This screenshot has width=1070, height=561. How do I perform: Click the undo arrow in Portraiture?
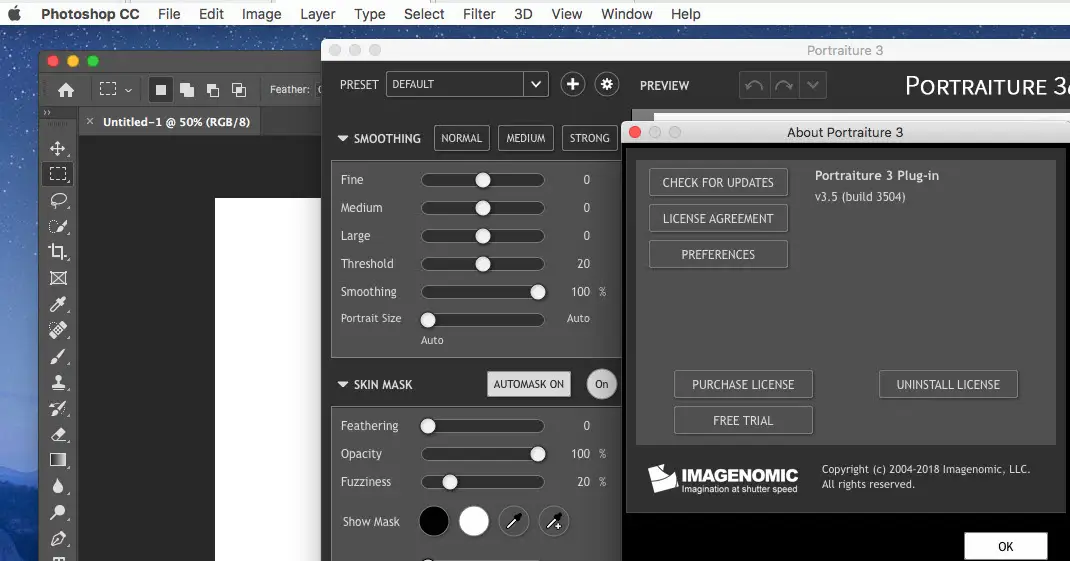click(x=754, y=85)
